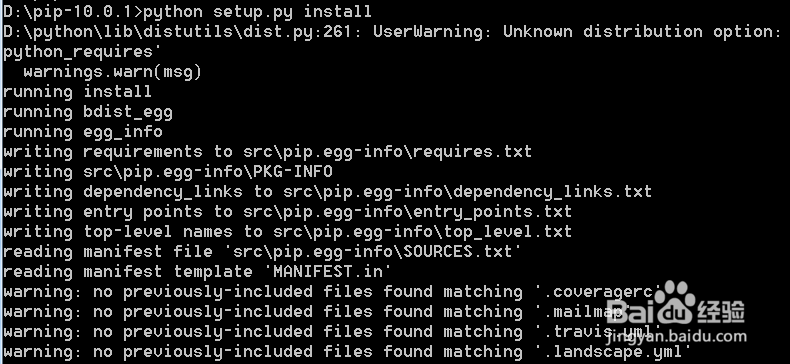Click the top_level.txt path text
This screenshot has height=364, width=790.
pos(422,232)
